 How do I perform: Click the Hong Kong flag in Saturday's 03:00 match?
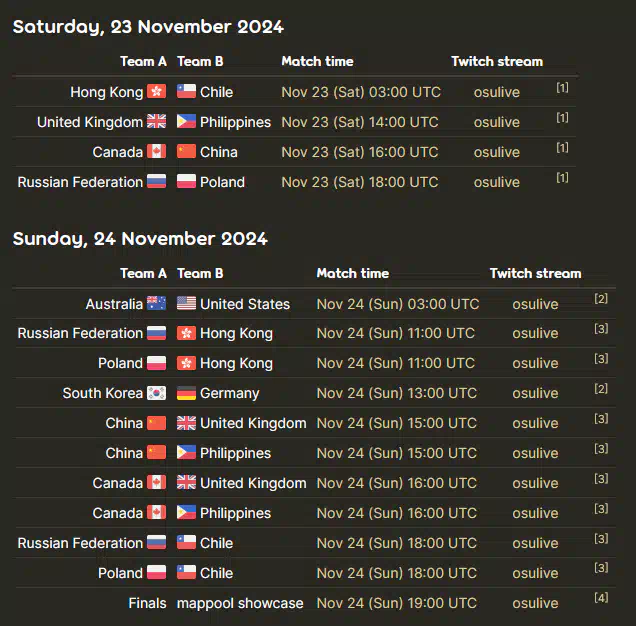(156, 91)
